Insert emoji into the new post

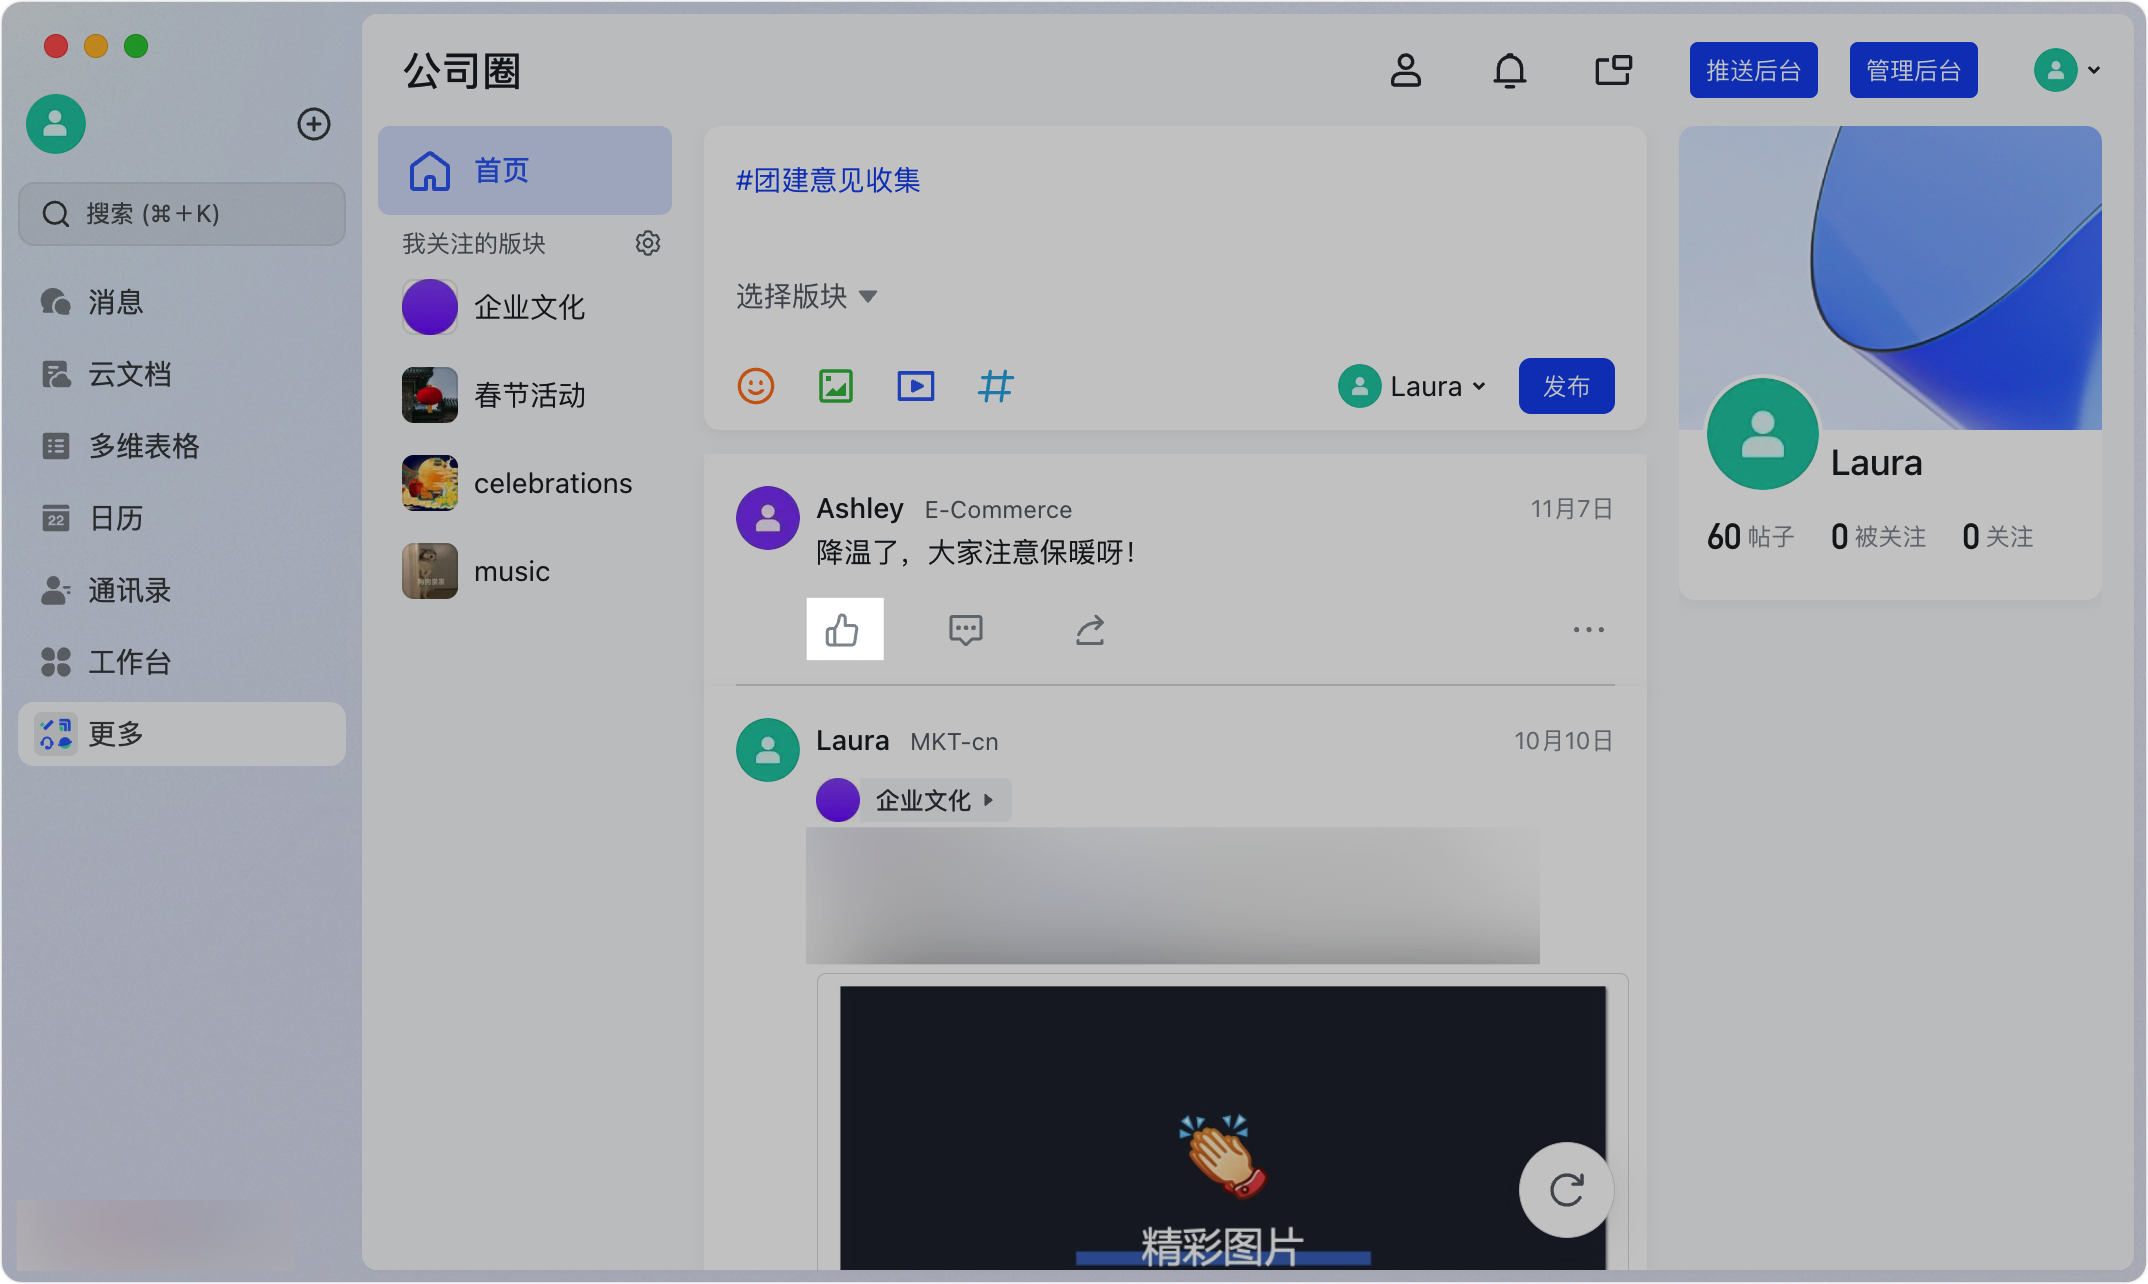[x=756, y=386]
